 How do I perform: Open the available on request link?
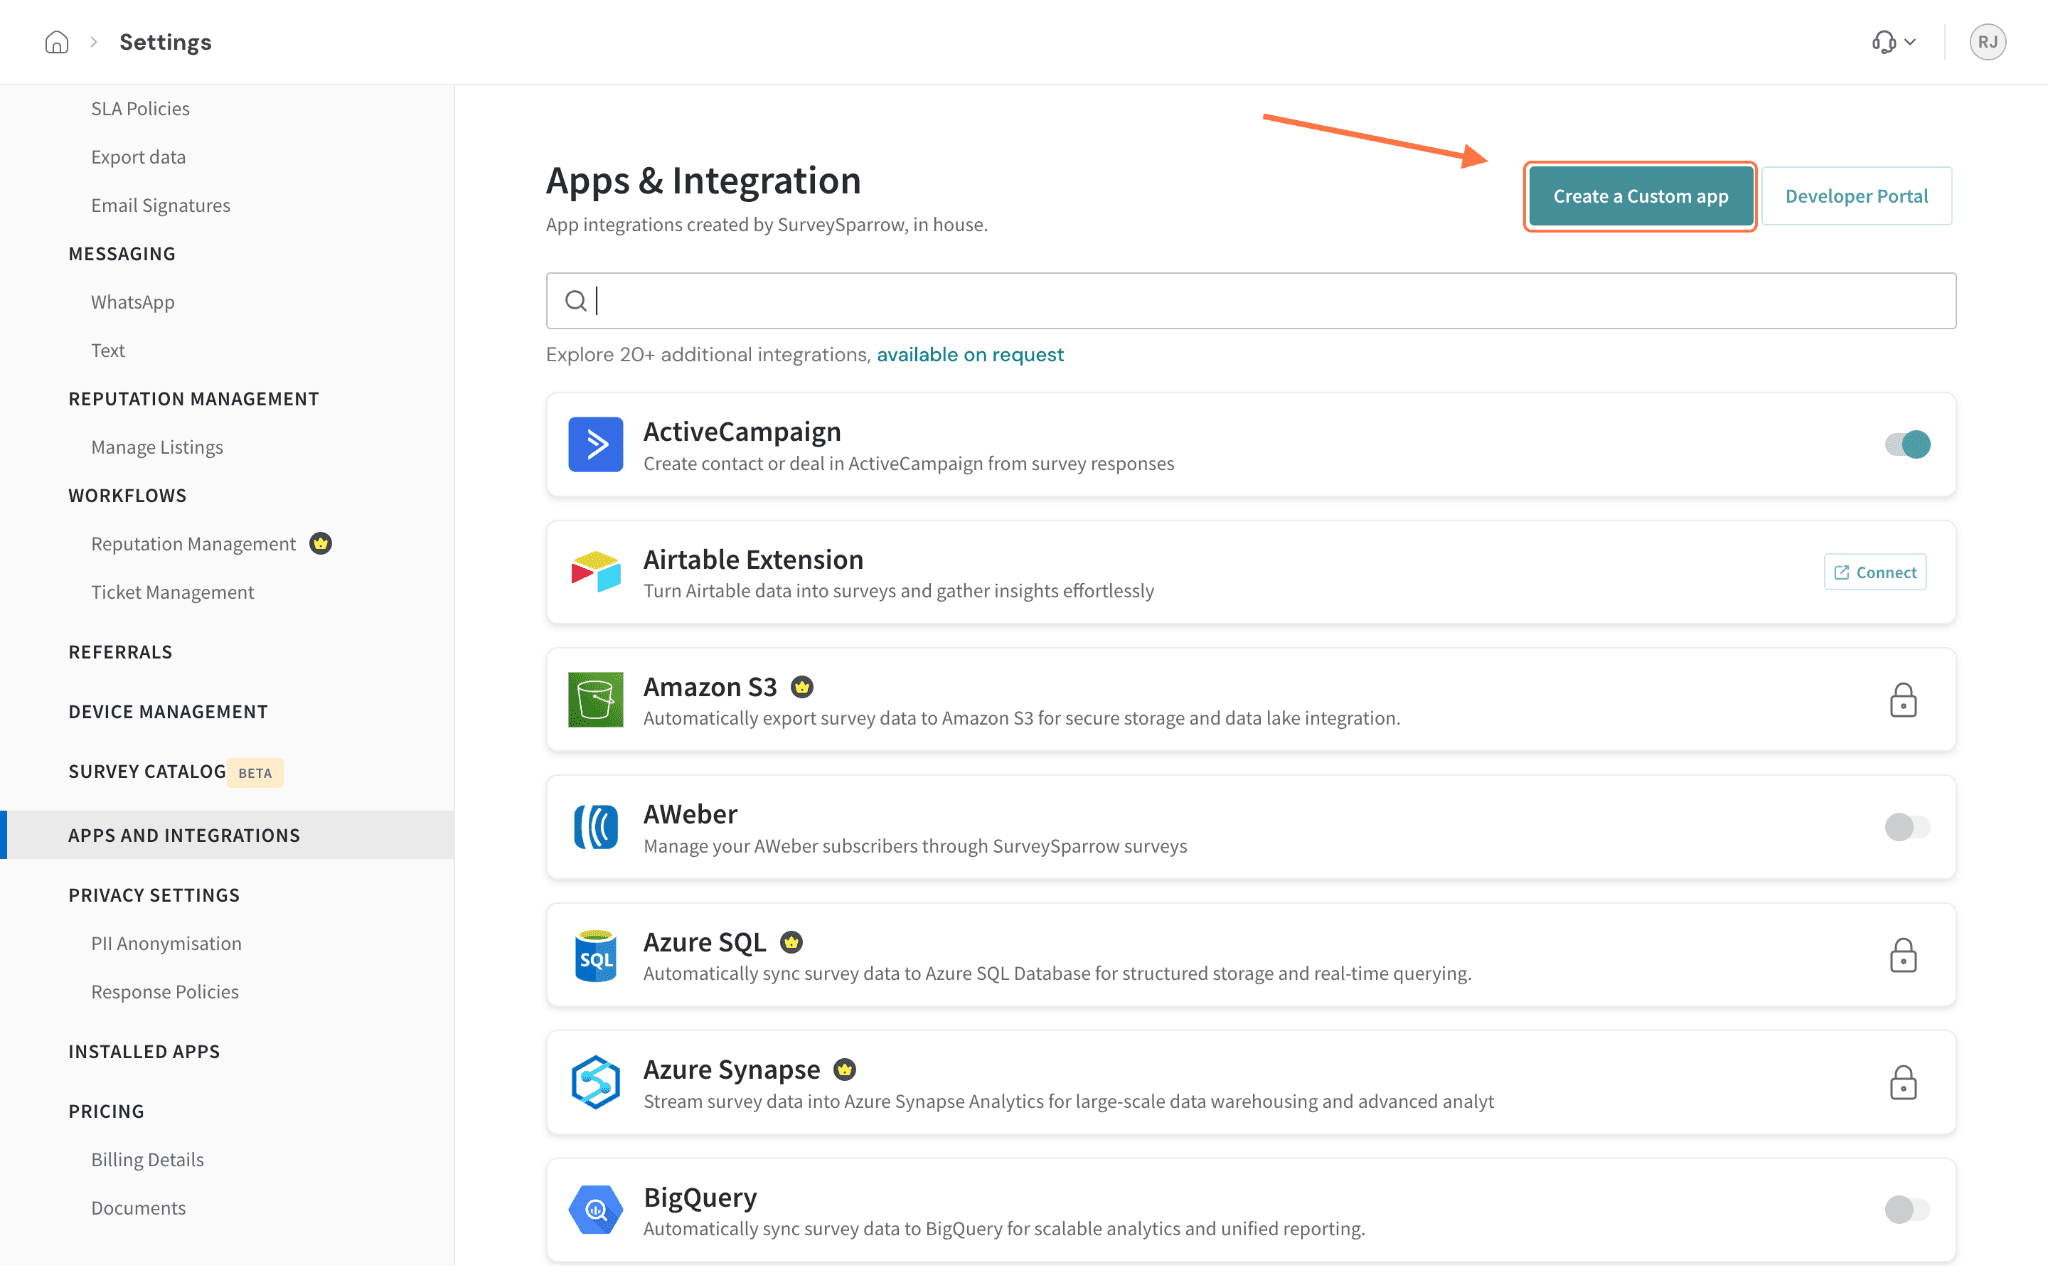(x=970, y=355)
